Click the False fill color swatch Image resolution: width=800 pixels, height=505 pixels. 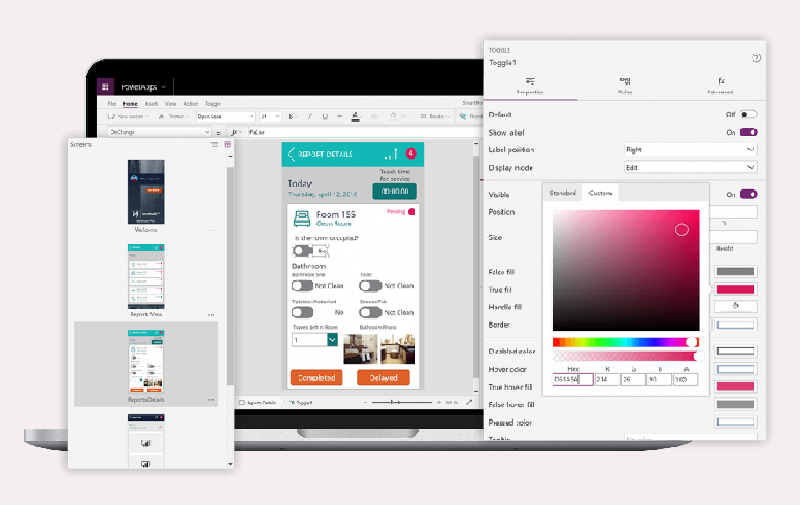pyautogui.click(x=735, y=271)
